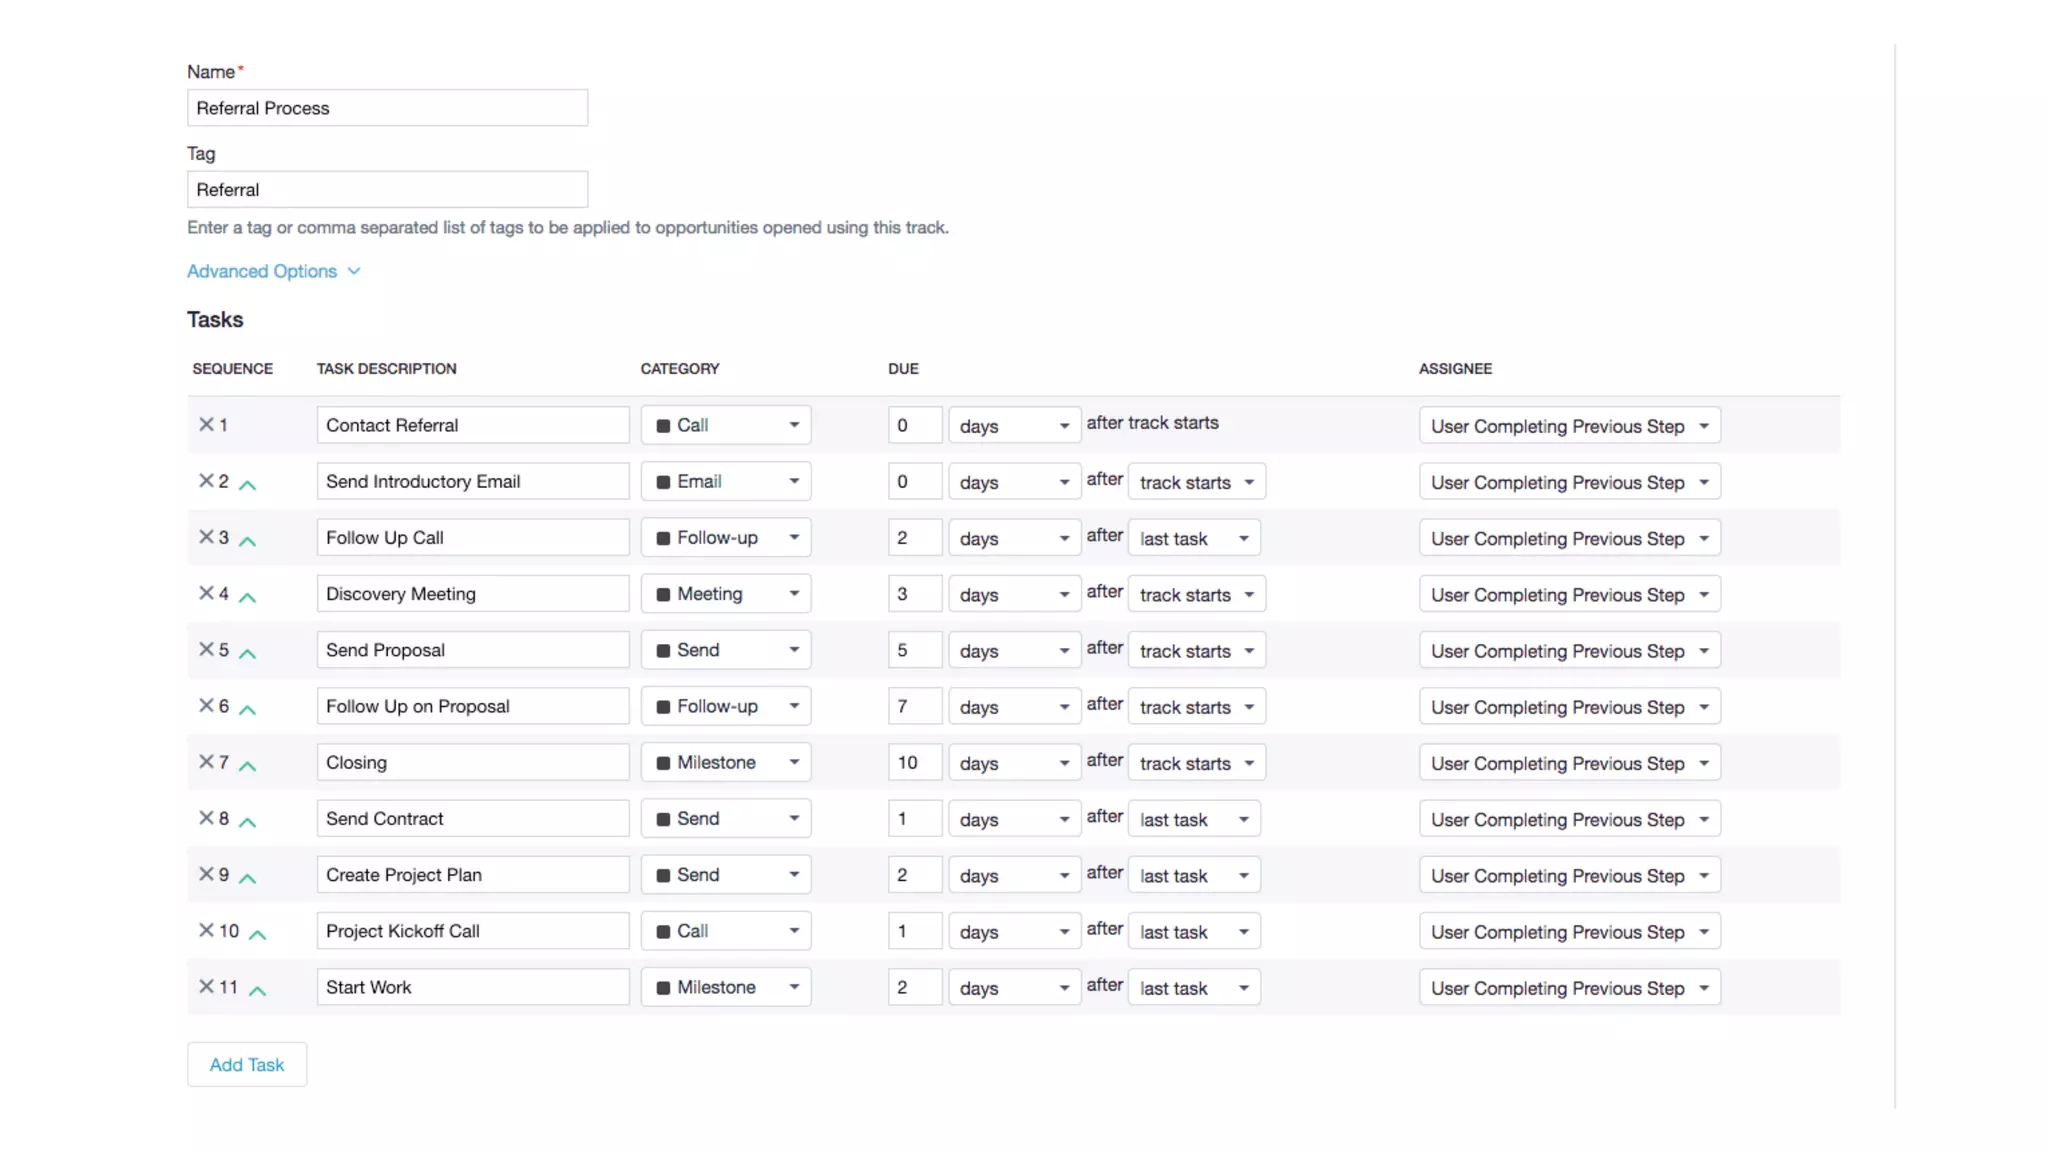Change 'last task' dropdown for Follow Up Call
The height and width of the screenshot is (1152, 2048).
pos(1194,539)
